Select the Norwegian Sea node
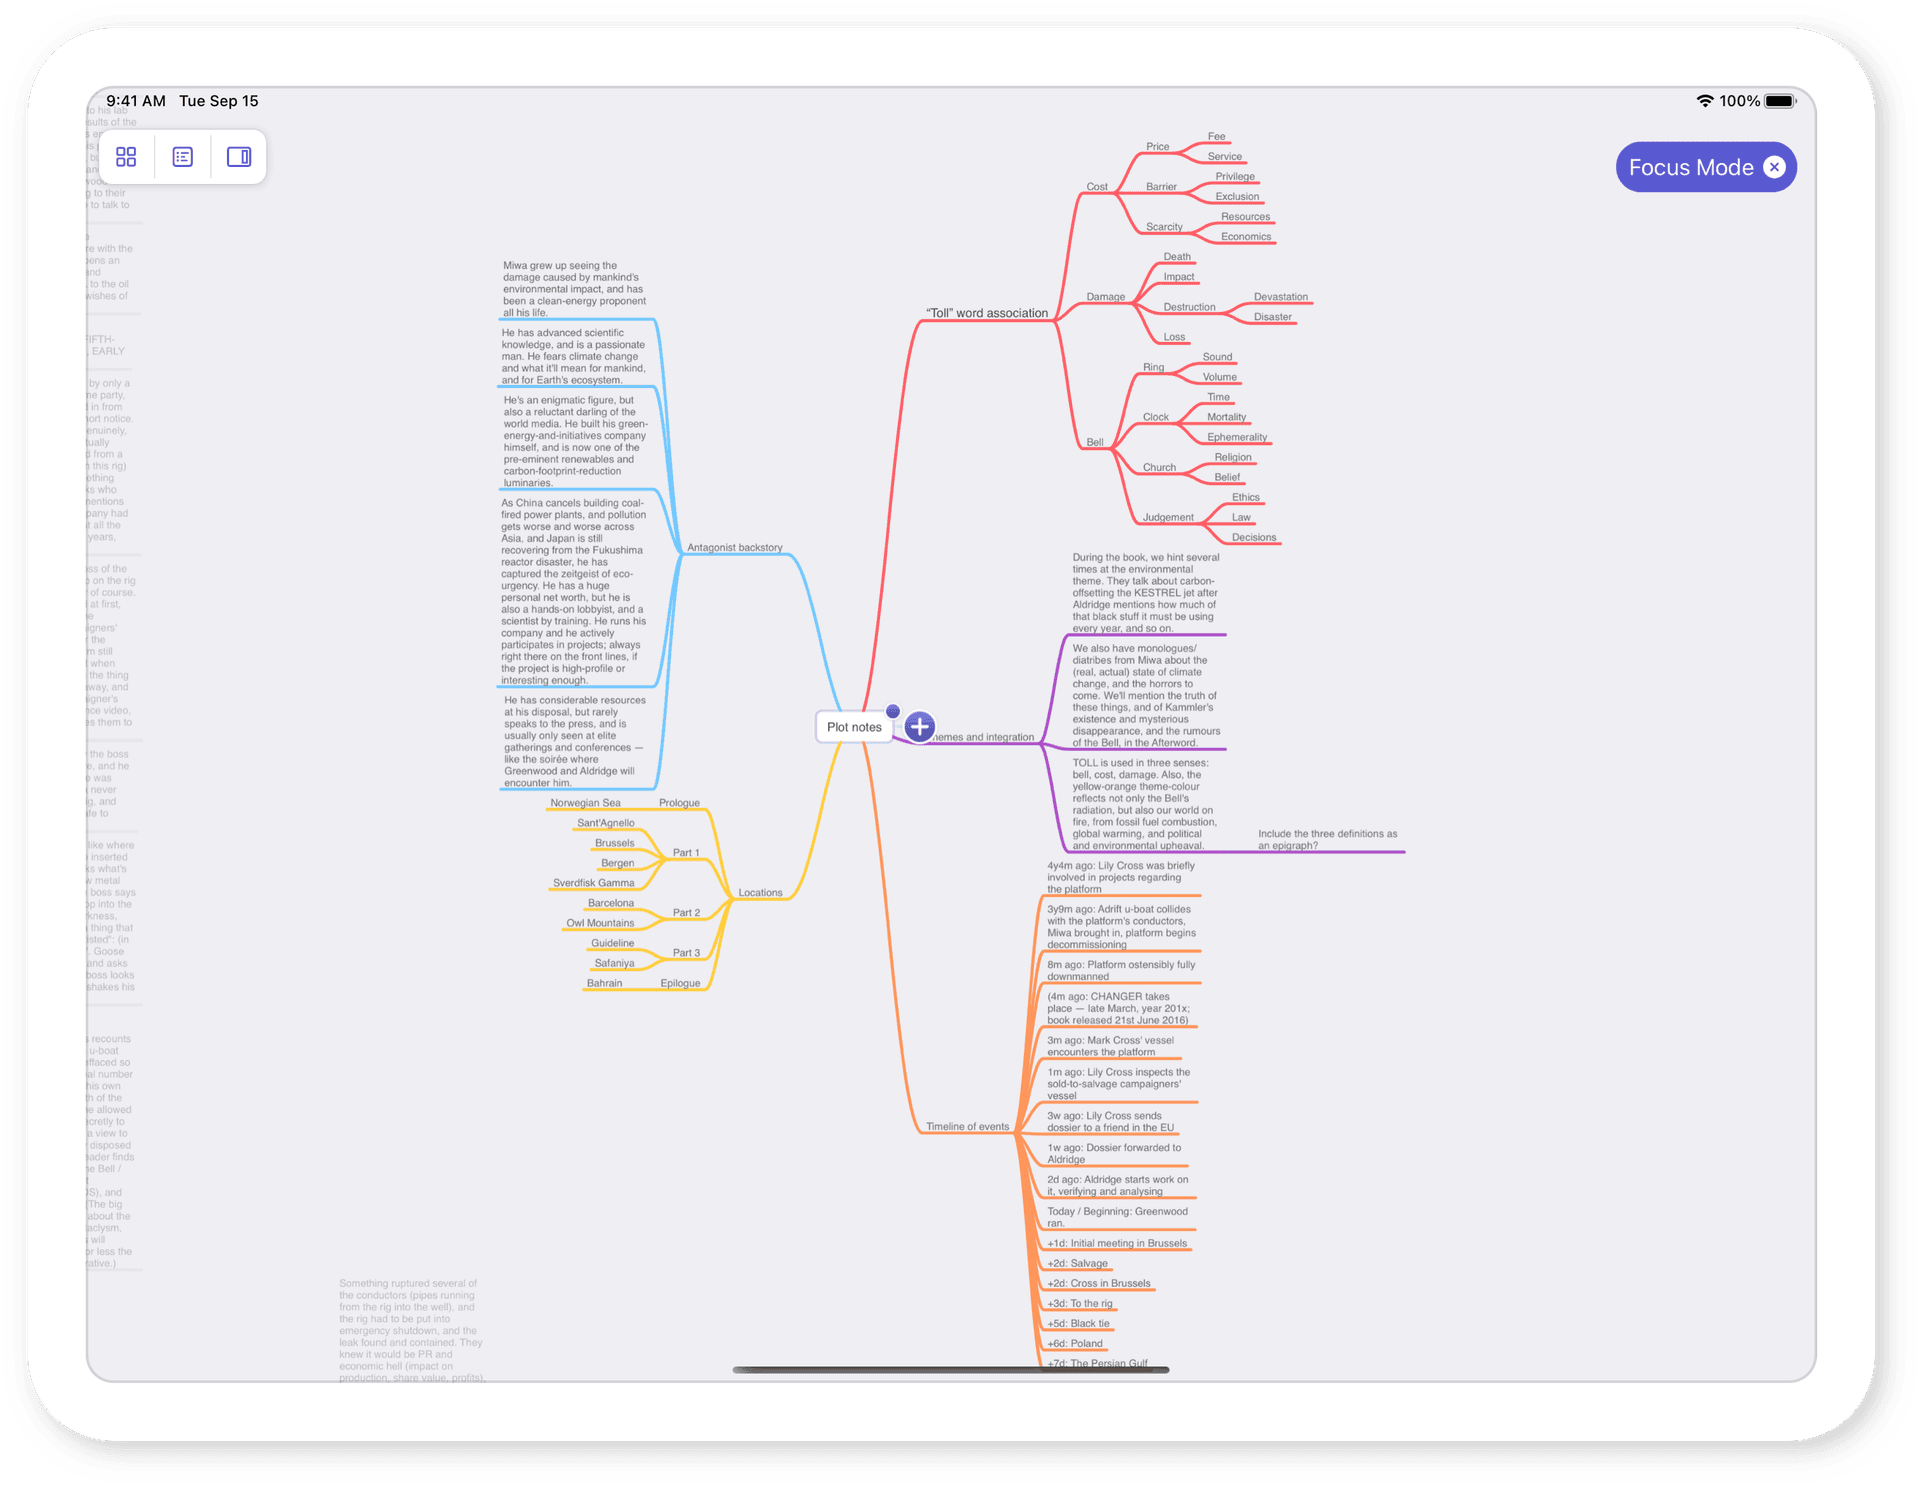The image size is (1920, 1486). (586, 803)
